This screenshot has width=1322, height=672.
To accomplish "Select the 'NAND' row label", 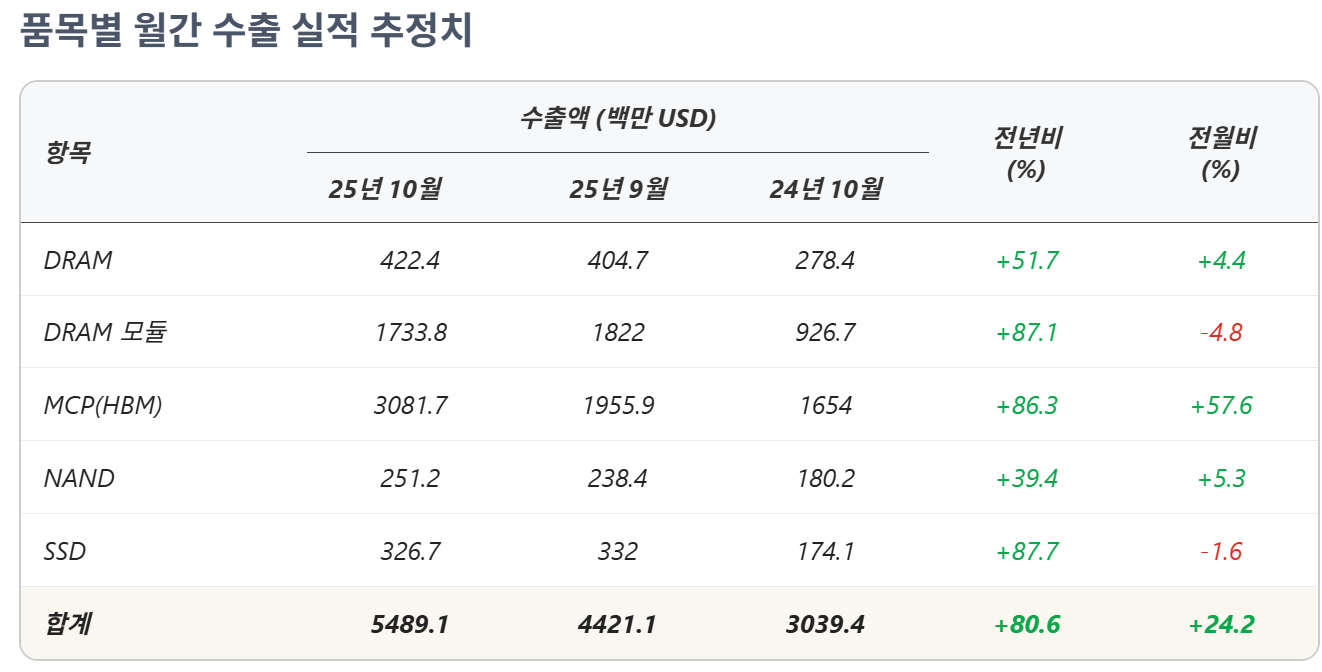I will 79,478.
